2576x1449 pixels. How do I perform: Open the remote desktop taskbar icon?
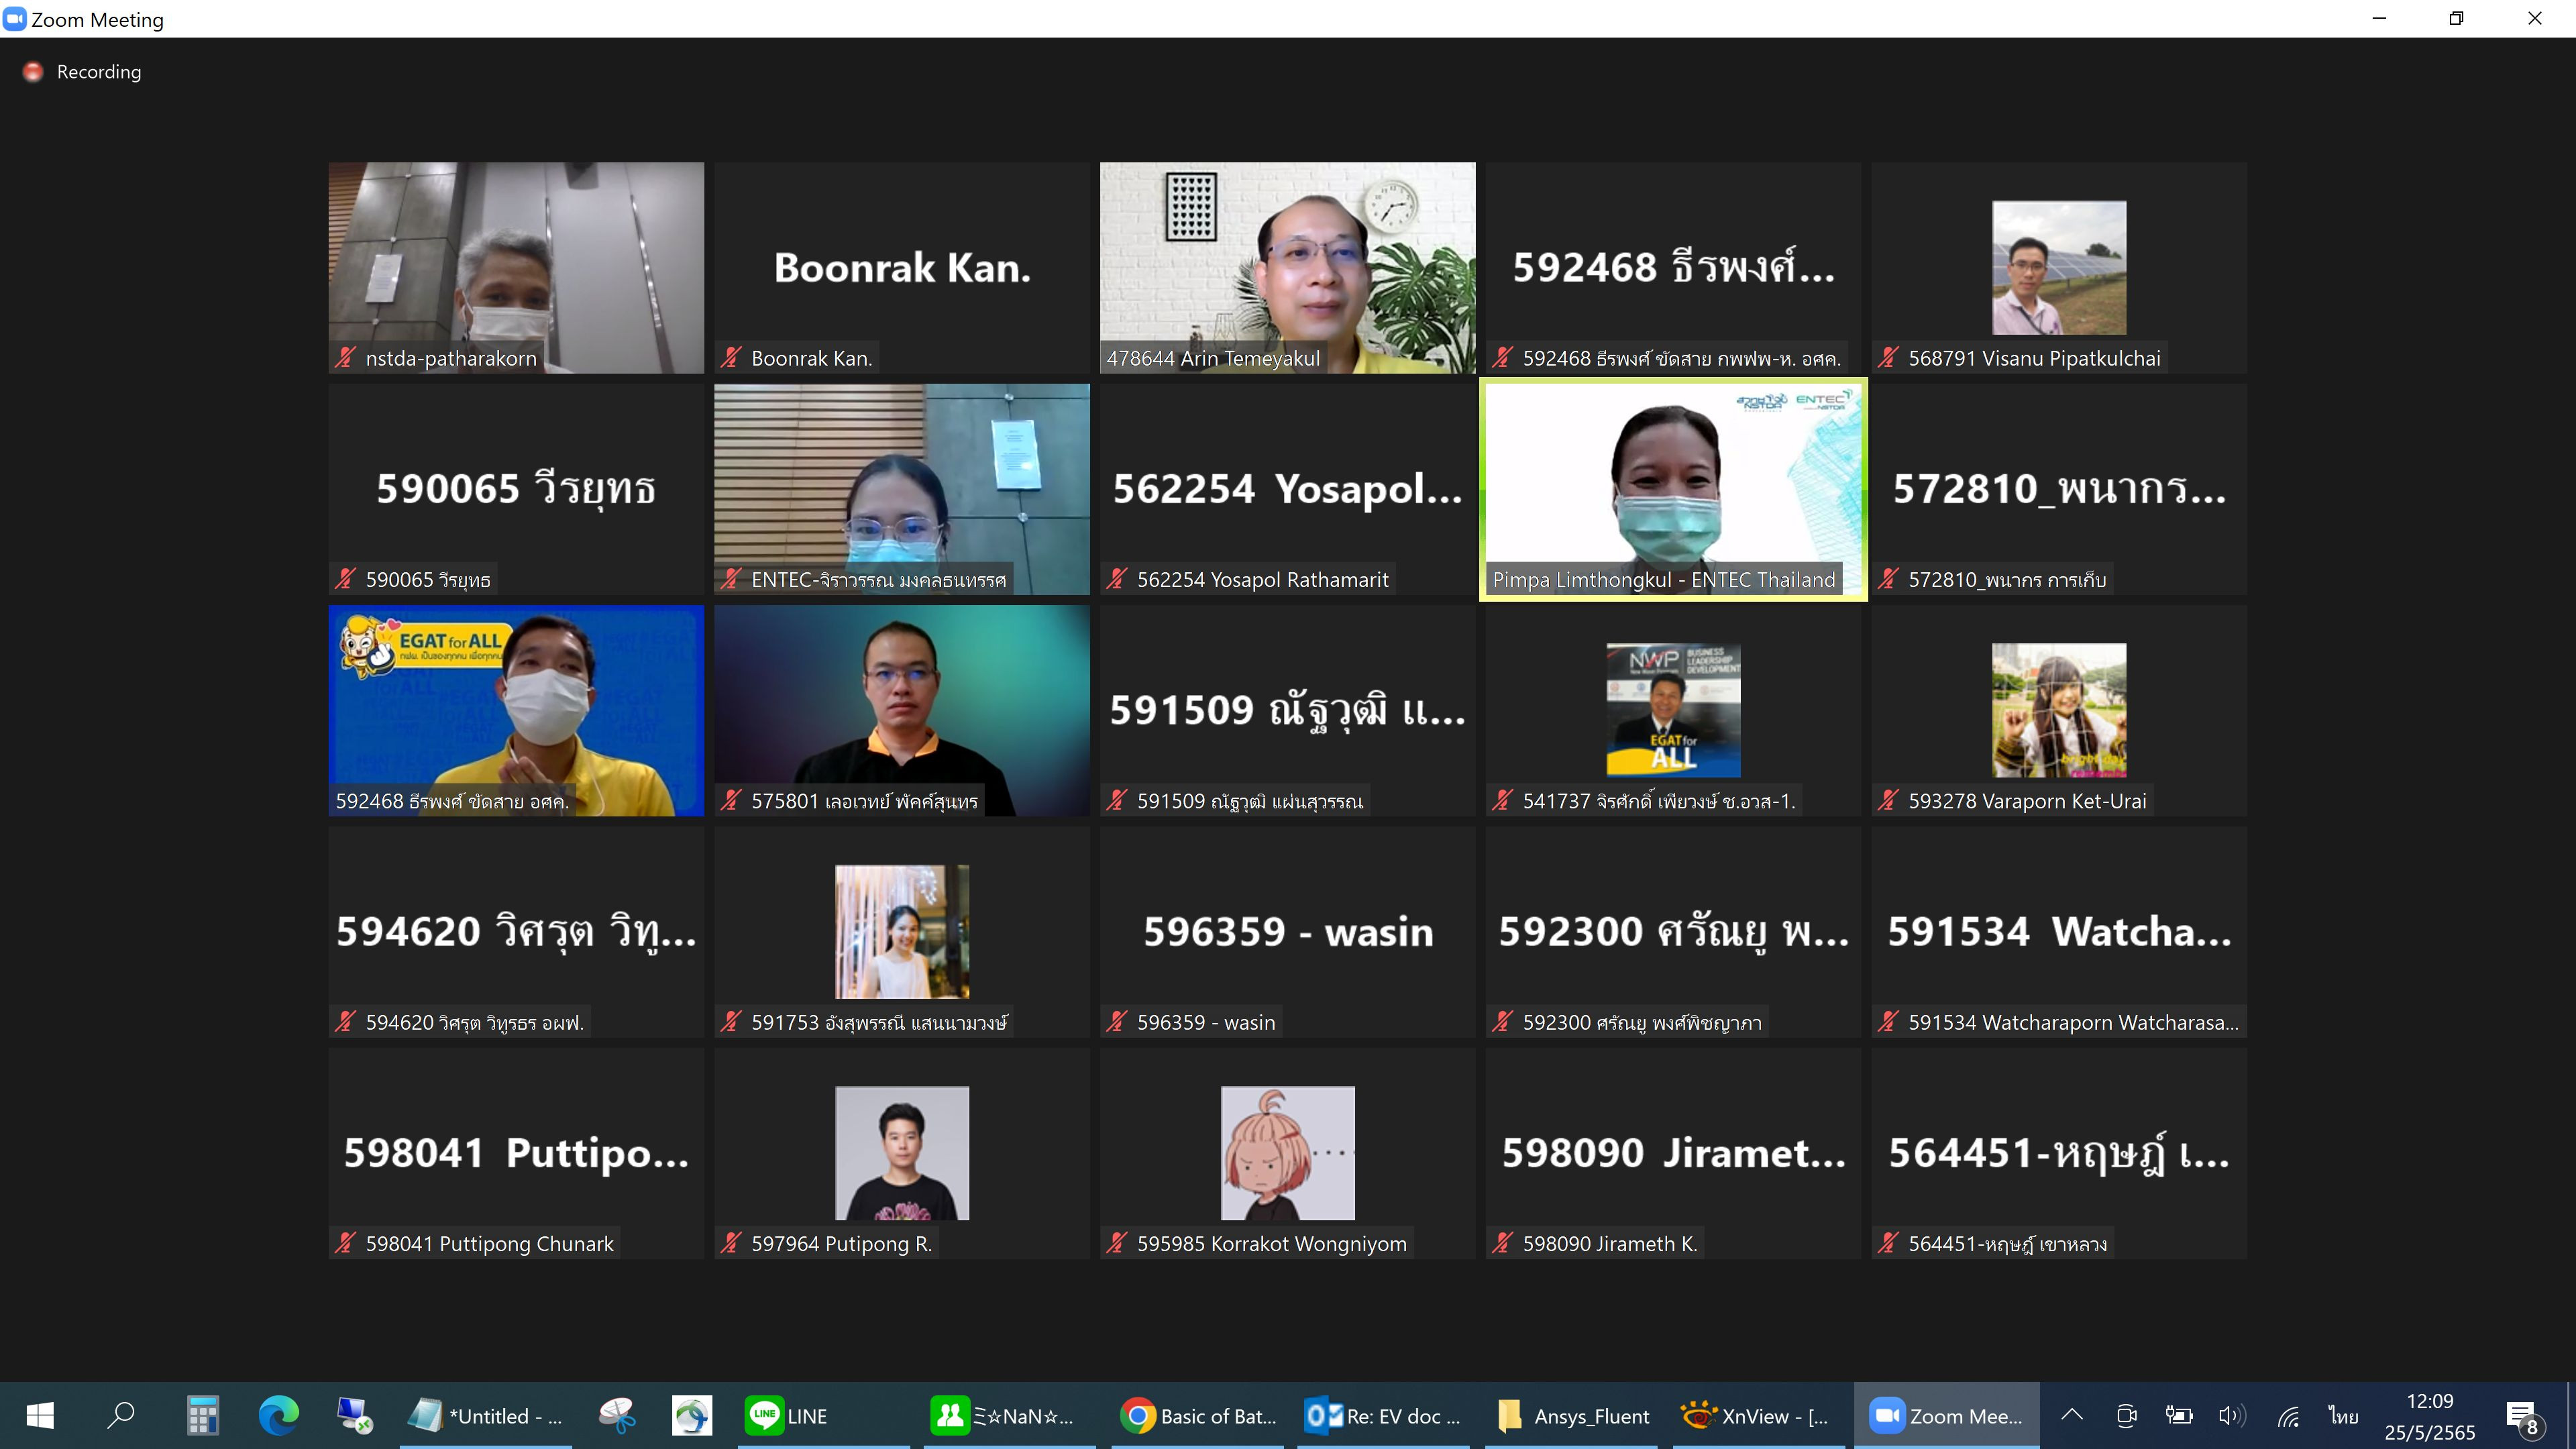point(354,1416)
